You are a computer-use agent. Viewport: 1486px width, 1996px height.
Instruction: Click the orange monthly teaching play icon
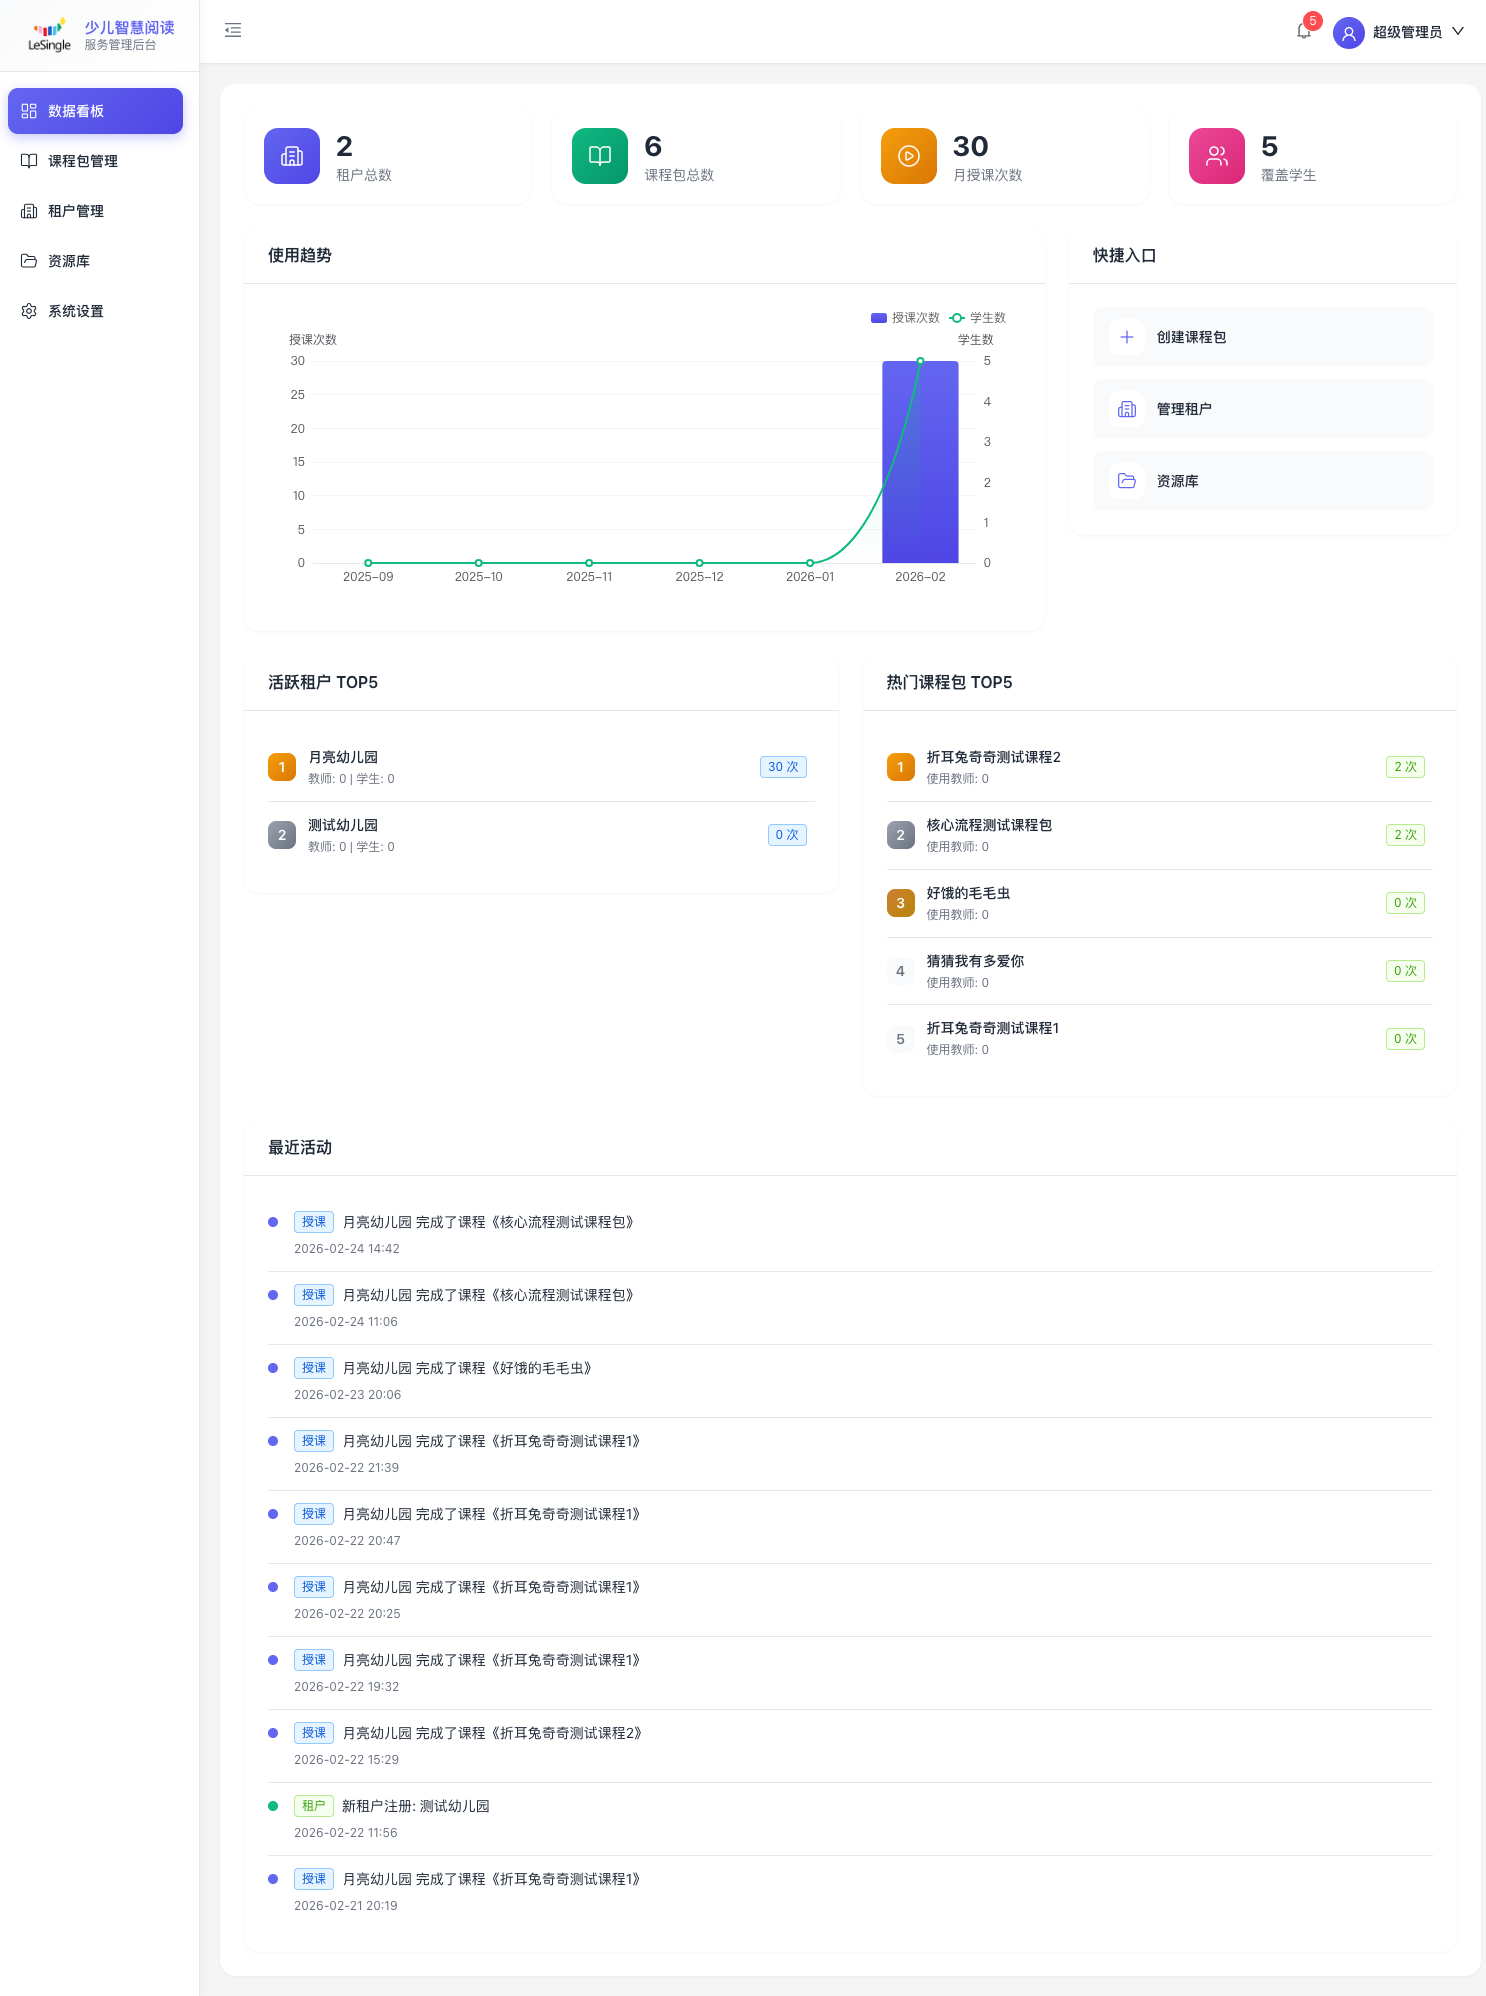pos(908,156)
